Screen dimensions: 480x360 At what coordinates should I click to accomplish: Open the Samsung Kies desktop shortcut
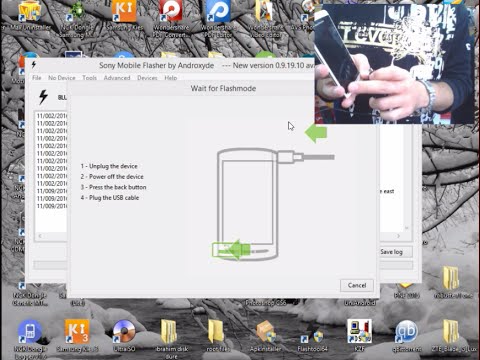pyautogui.click(x=124, y=15)
